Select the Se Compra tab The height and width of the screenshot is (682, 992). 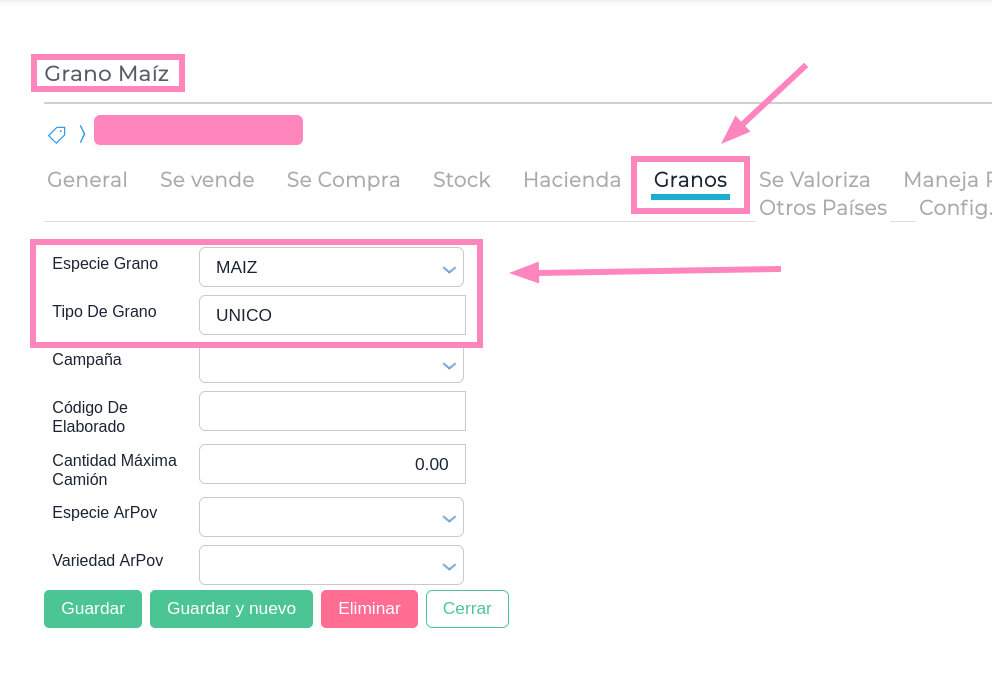pyautogui.click(x=343, y=180)
